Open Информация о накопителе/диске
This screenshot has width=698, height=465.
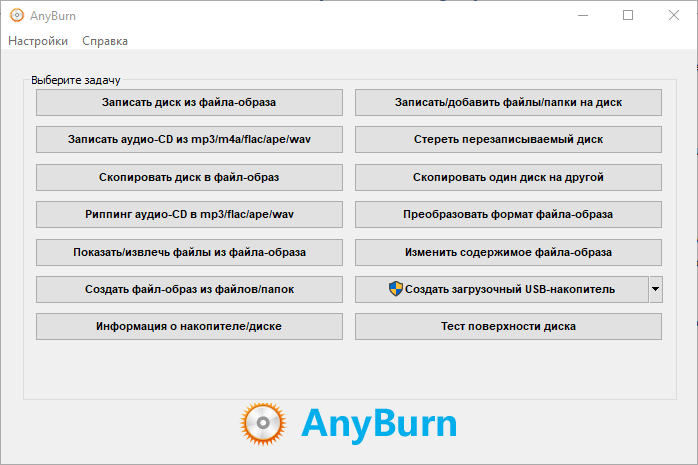189,326
